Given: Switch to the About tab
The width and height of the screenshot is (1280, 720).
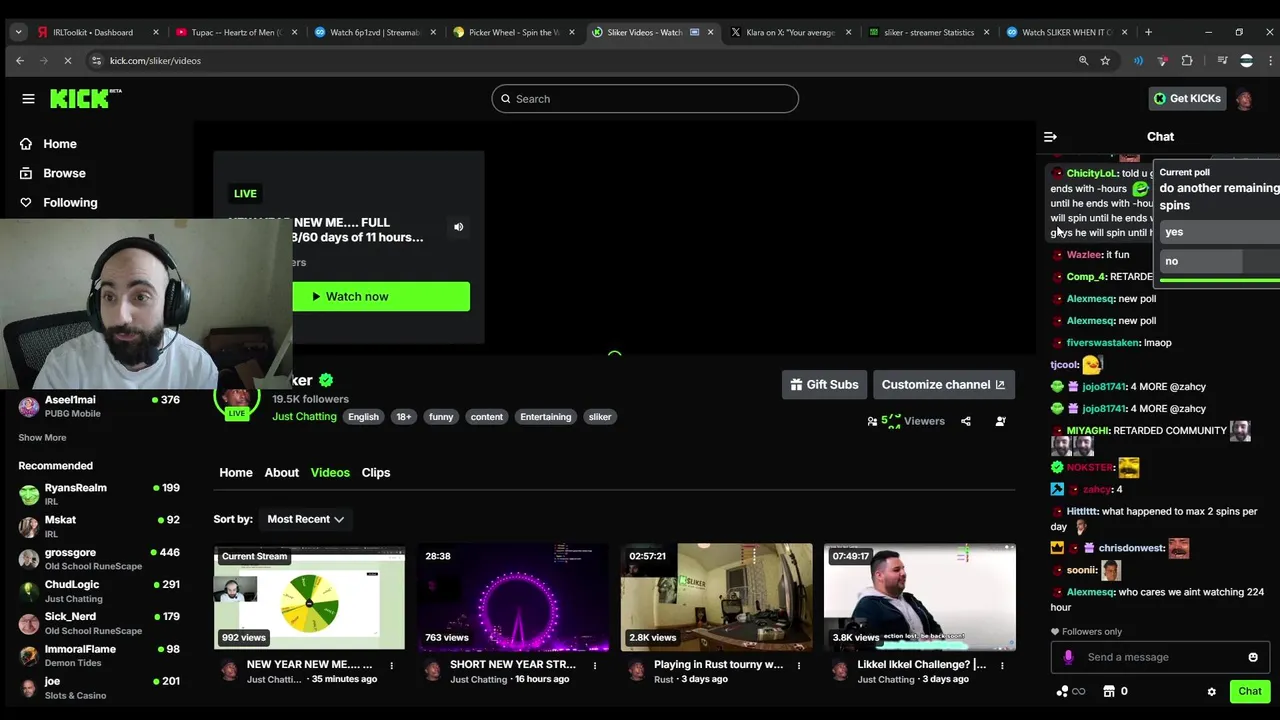Looking at the screenshot, I should [x=282, y=473].
